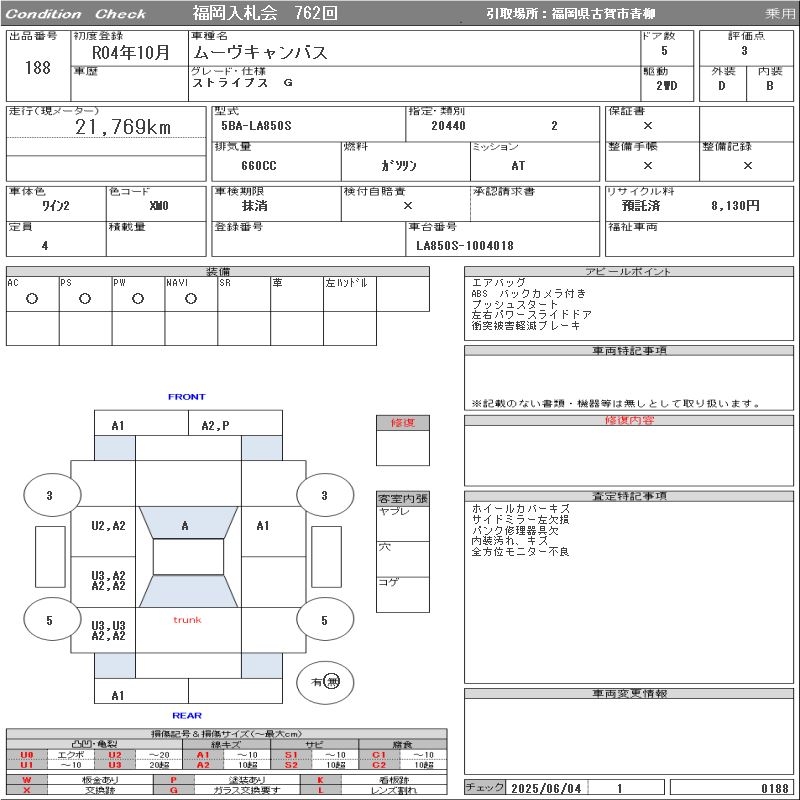Click the appeal point プッシュスタート
The width and height of the screenshot is (800, 800).
coord(515,305)
